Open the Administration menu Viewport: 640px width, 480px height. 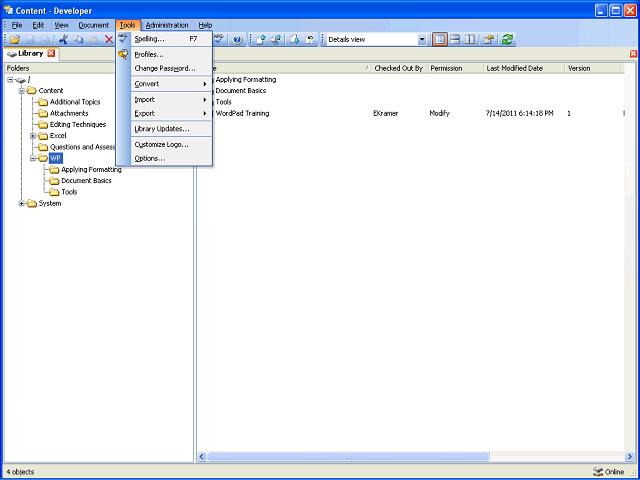click(x=167, y=25)
